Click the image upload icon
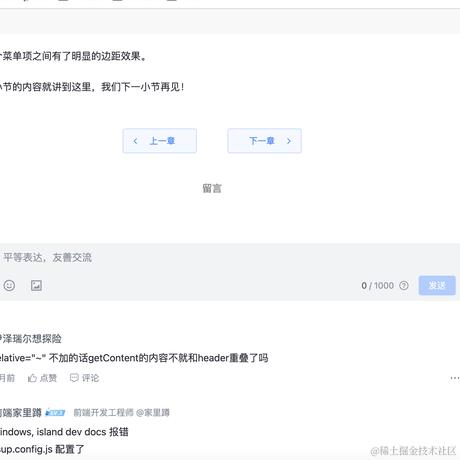Viewport: 460px width, 460px height. click(x=36, y=285)
